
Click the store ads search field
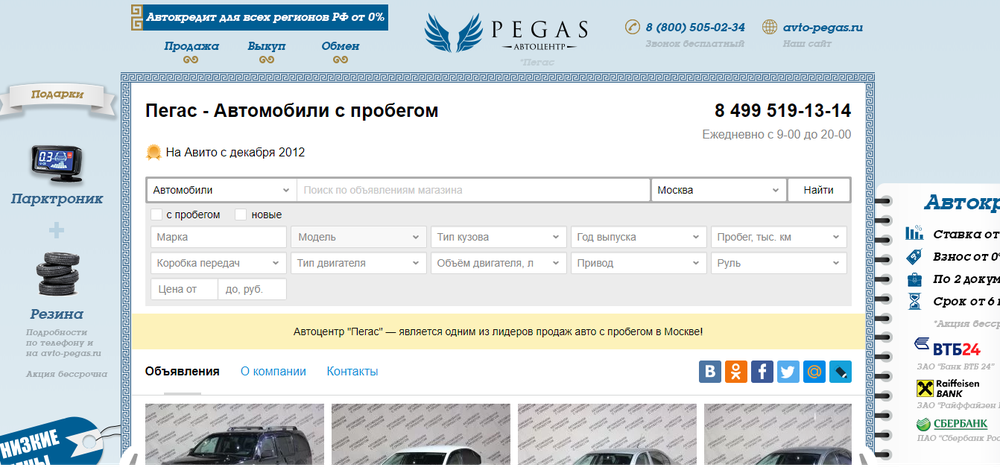coord(474,190)
